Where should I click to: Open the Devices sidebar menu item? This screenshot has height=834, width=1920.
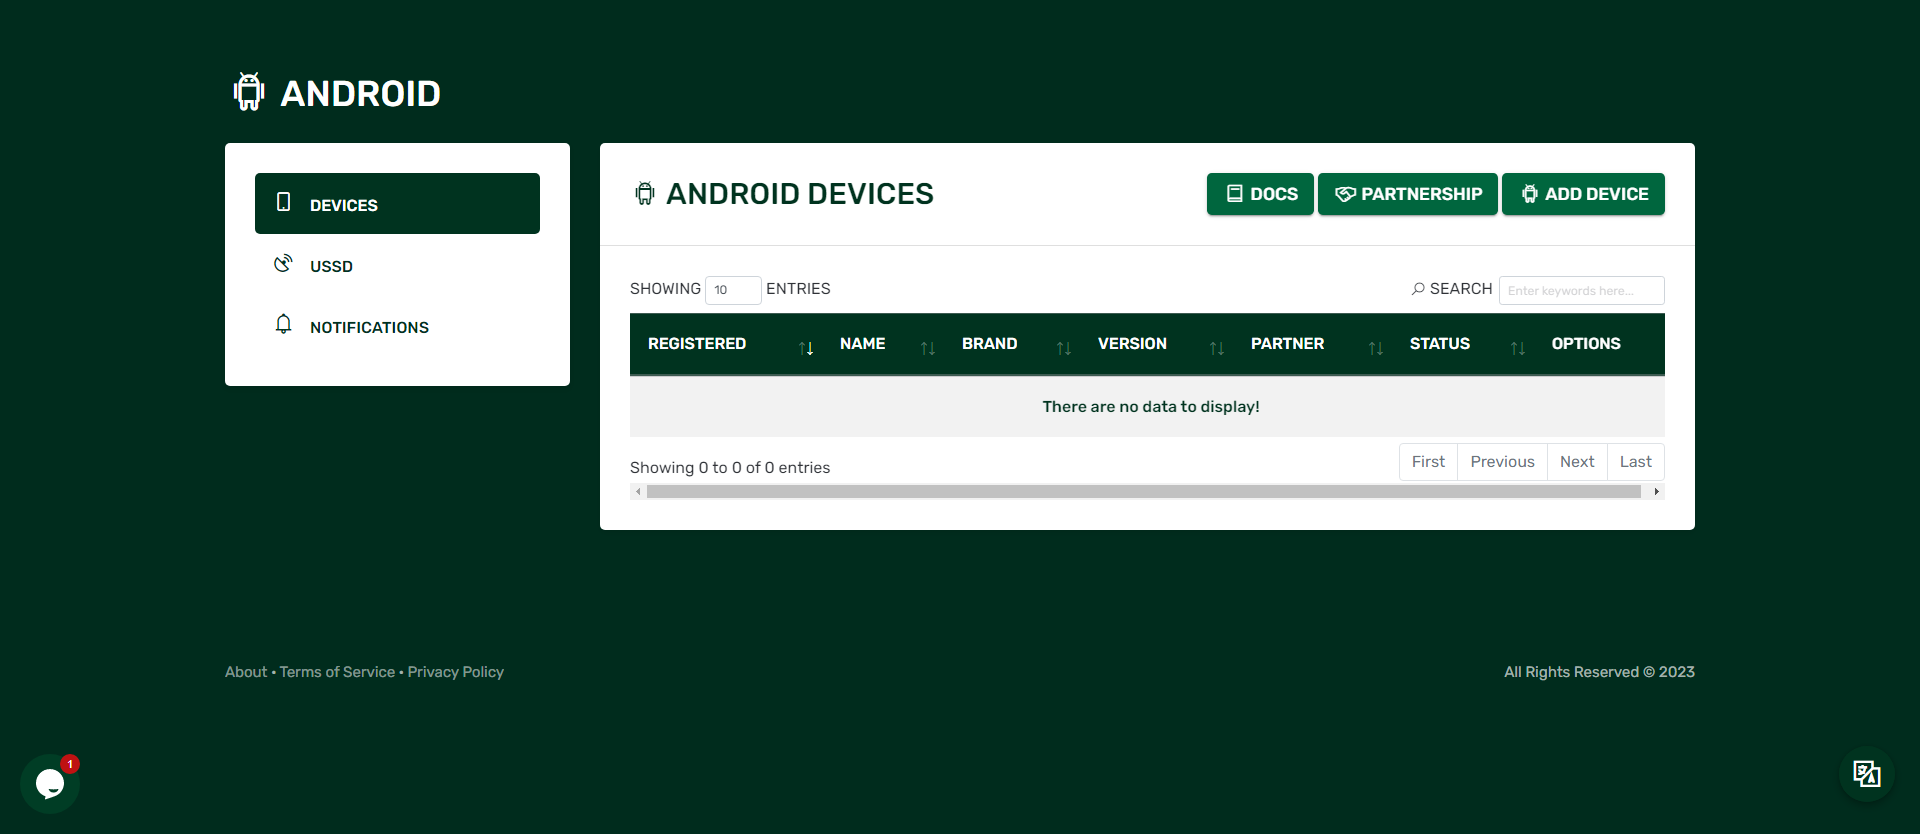pos(397,204)
